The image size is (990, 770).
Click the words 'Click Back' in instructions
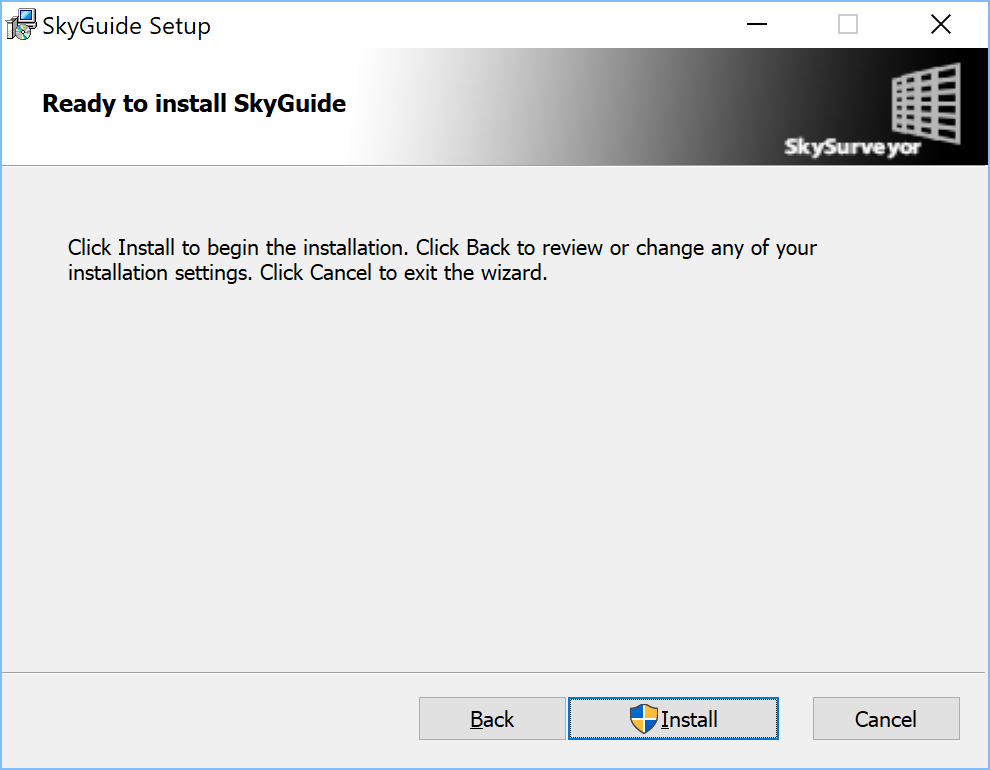point(463,247)
